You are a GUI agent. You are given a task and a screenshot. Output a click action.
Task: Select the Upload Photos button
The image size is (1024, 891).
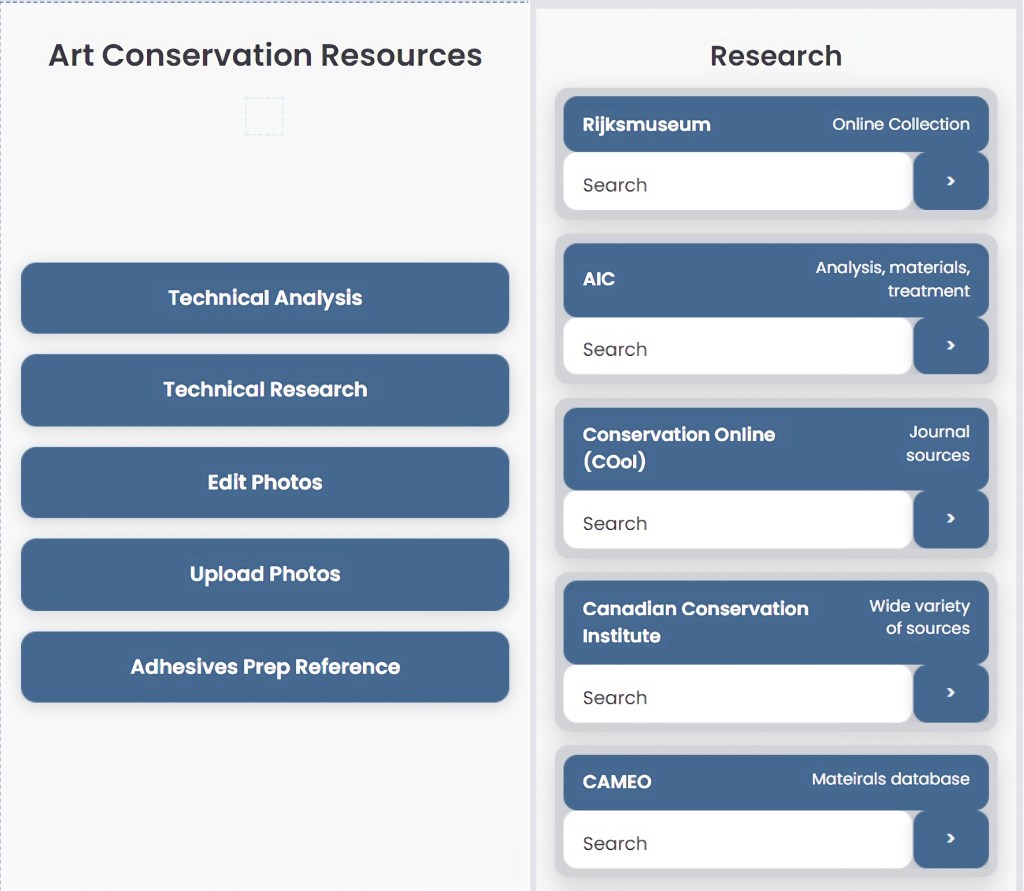pos(265,574)
